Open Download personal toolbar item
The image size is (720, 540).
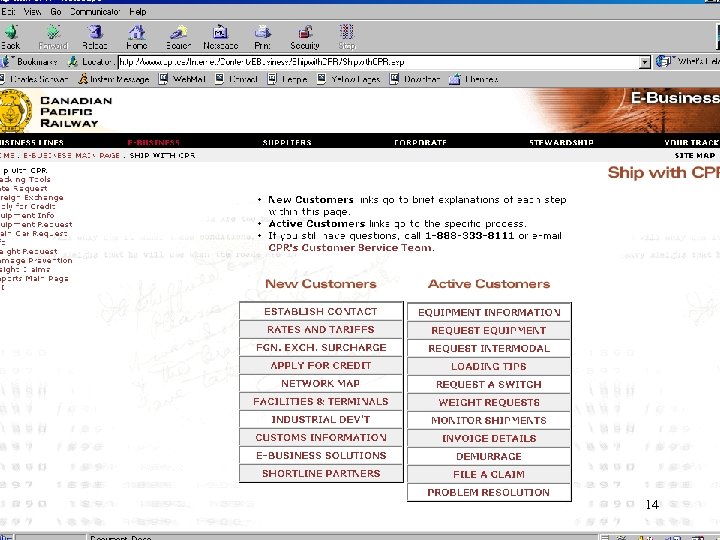[415, 79]
